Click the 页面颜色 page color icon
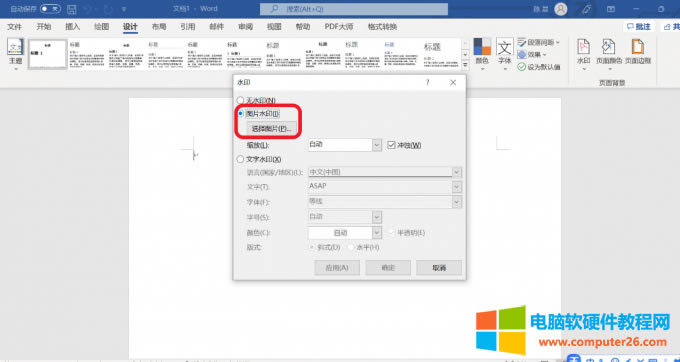 [x=609, y=47]
